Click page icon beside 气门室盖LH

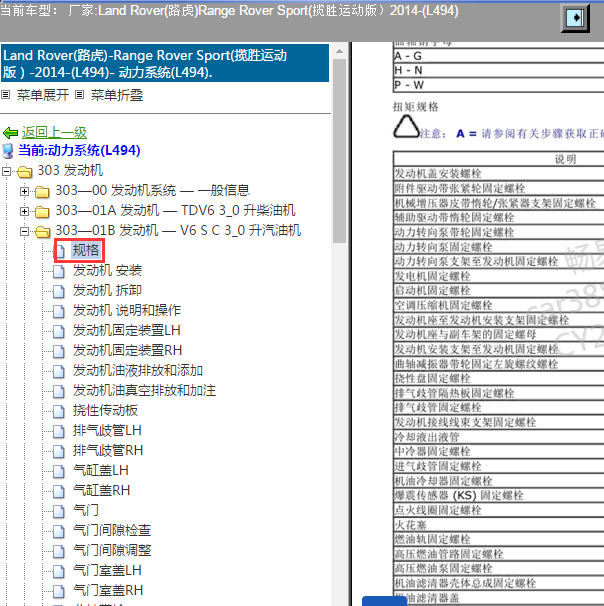click(x=59, y=572)
